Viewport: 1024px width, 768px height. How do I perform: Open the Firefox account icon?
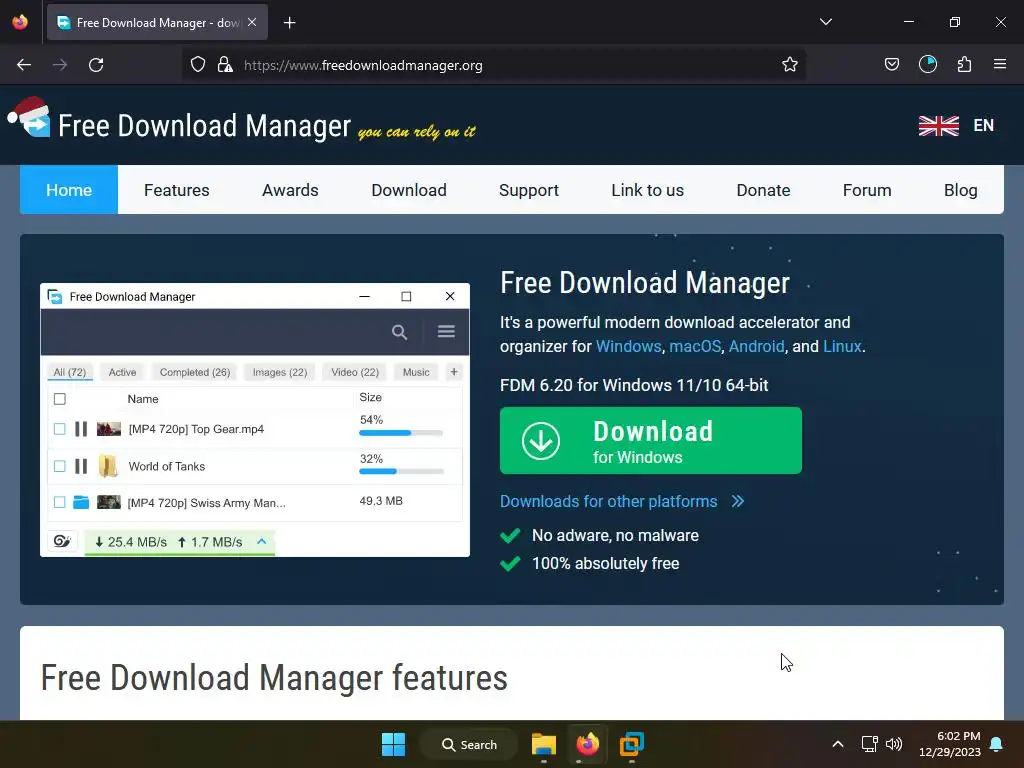928,65
